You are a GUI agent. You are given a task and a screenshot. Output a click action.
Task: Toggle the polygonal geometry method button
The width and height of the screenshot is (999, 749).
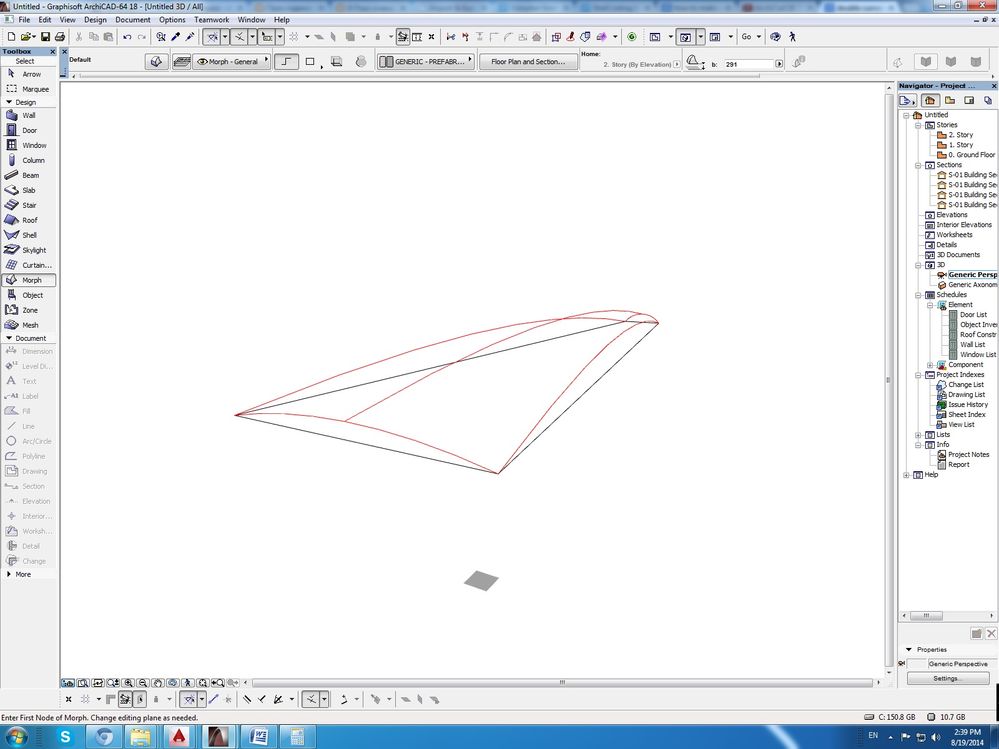click(x=286, y=62)
